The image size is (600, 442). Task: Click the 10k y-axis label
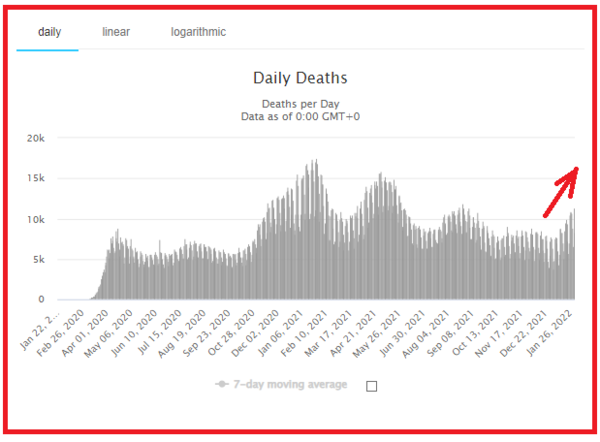click(x=35, y=219)
